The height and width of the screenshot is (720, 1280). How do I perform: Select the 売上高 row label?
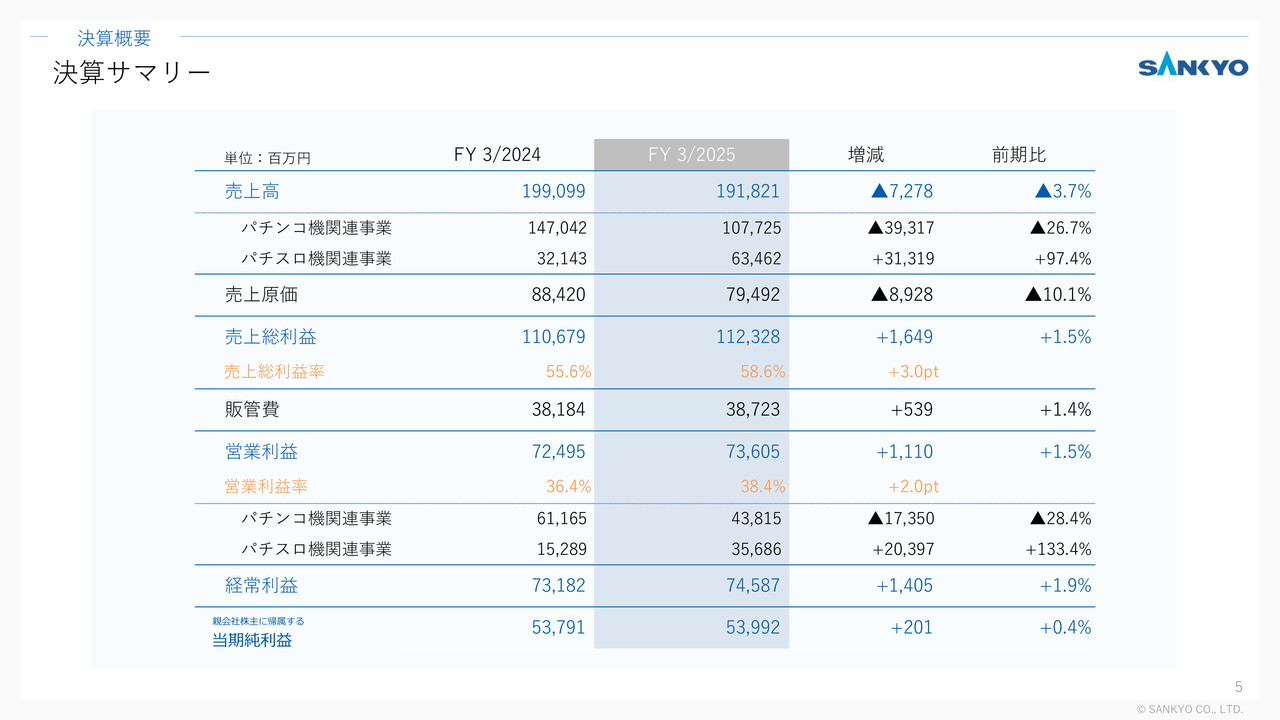pos(252,191)
